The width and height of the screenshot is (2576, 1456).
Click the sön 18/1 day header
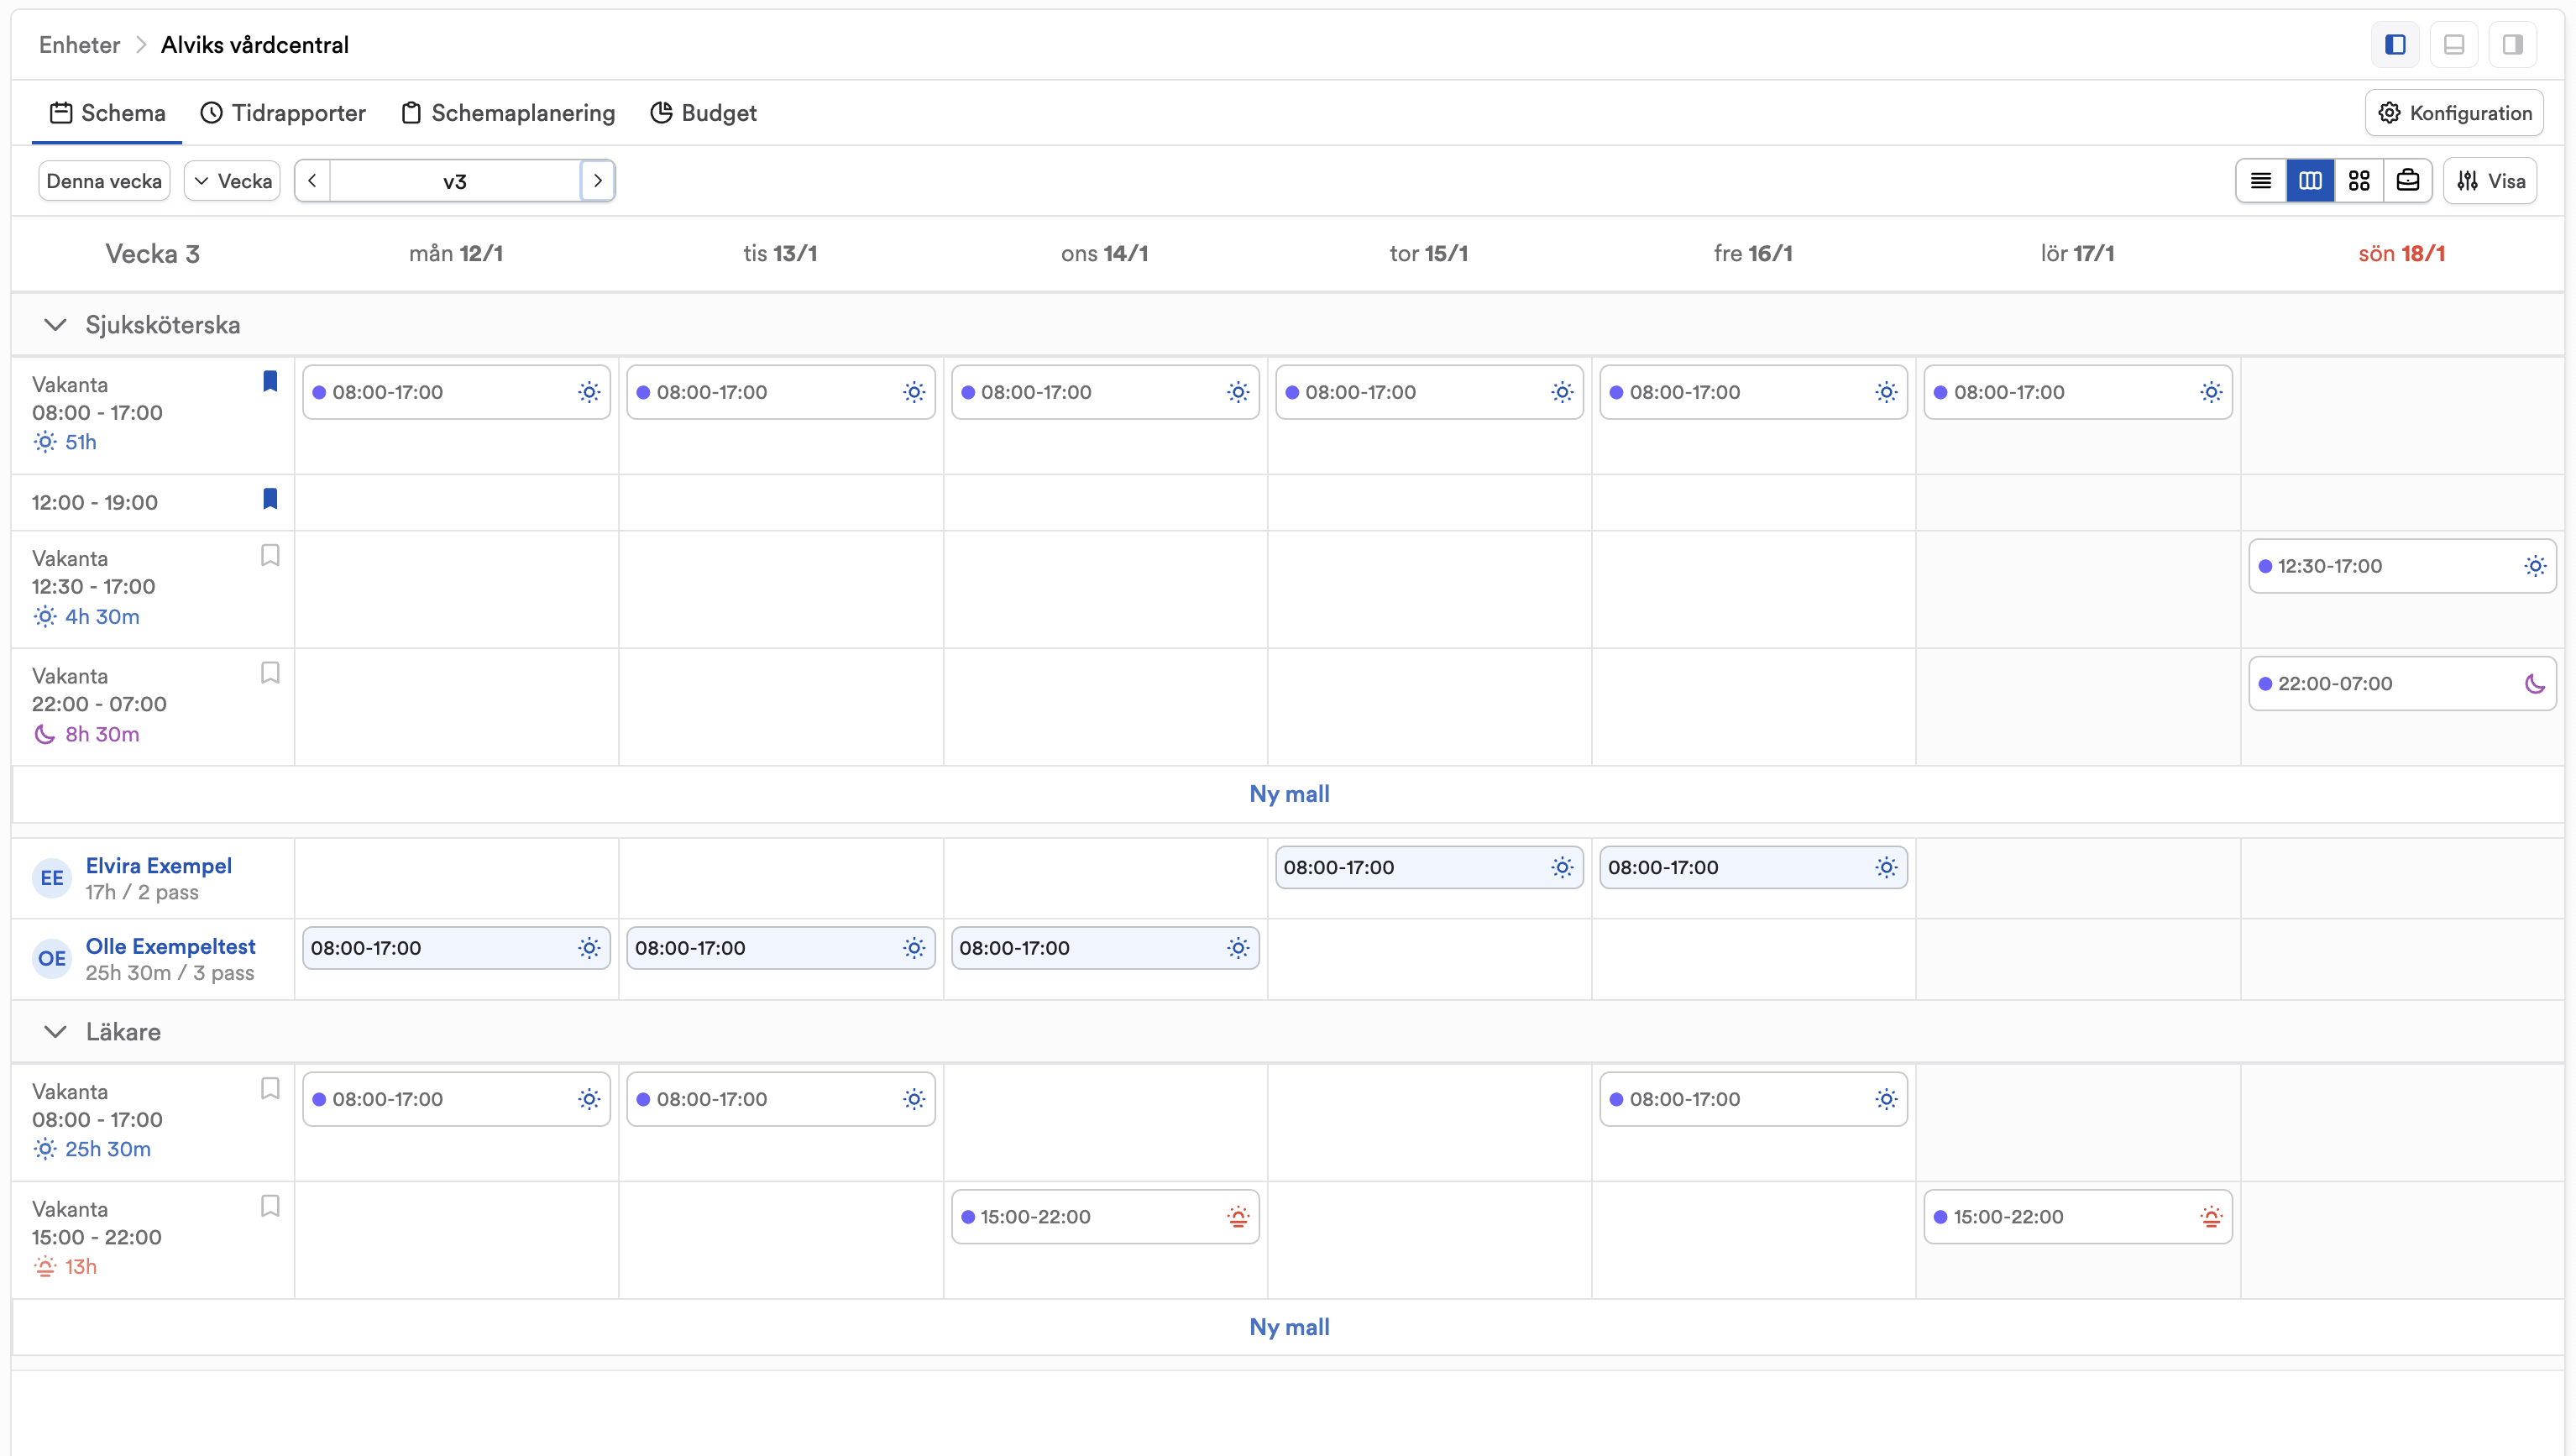(x=2402, y=254)
